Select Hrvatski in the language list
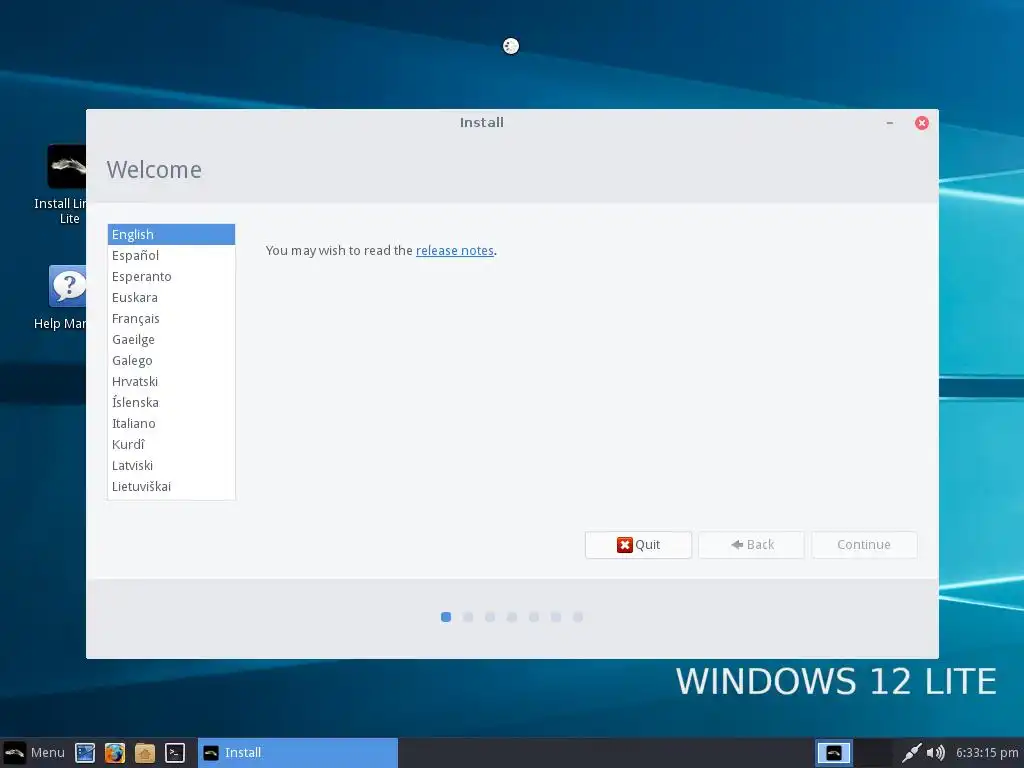 [x=171, y=381]
